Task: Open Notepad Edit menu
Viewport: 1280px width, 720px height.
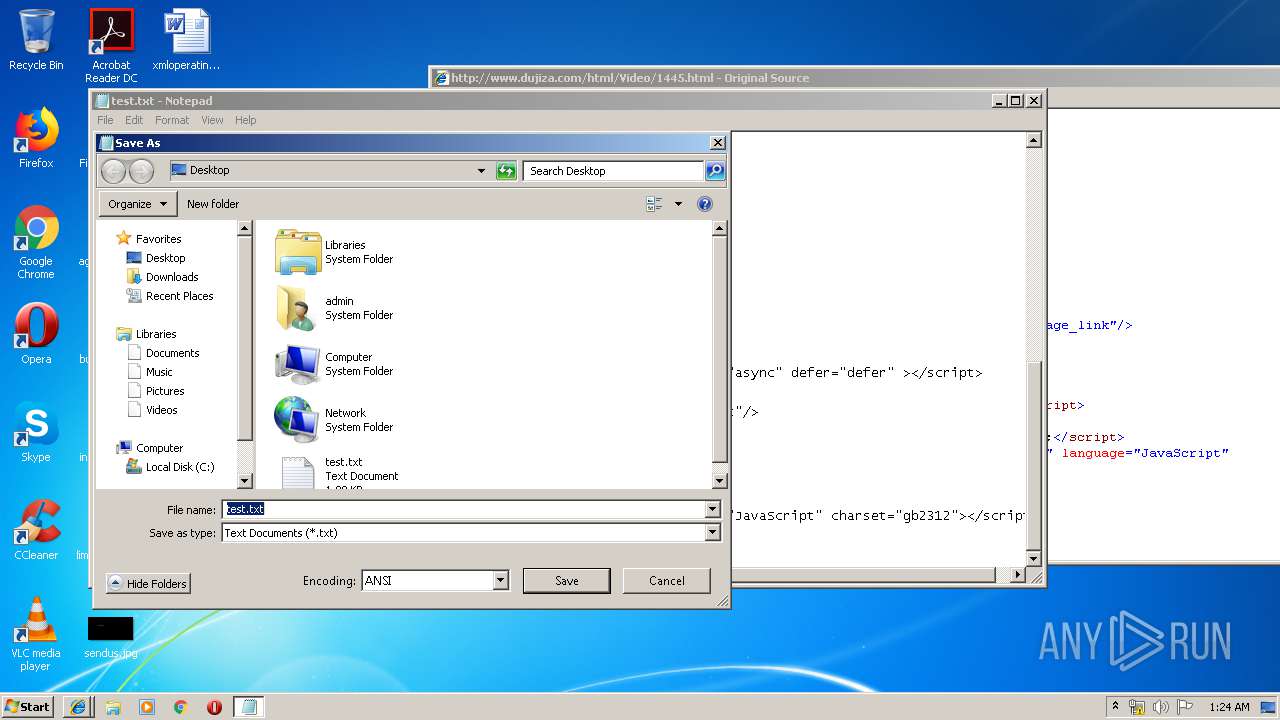Action: coord(134,120)
